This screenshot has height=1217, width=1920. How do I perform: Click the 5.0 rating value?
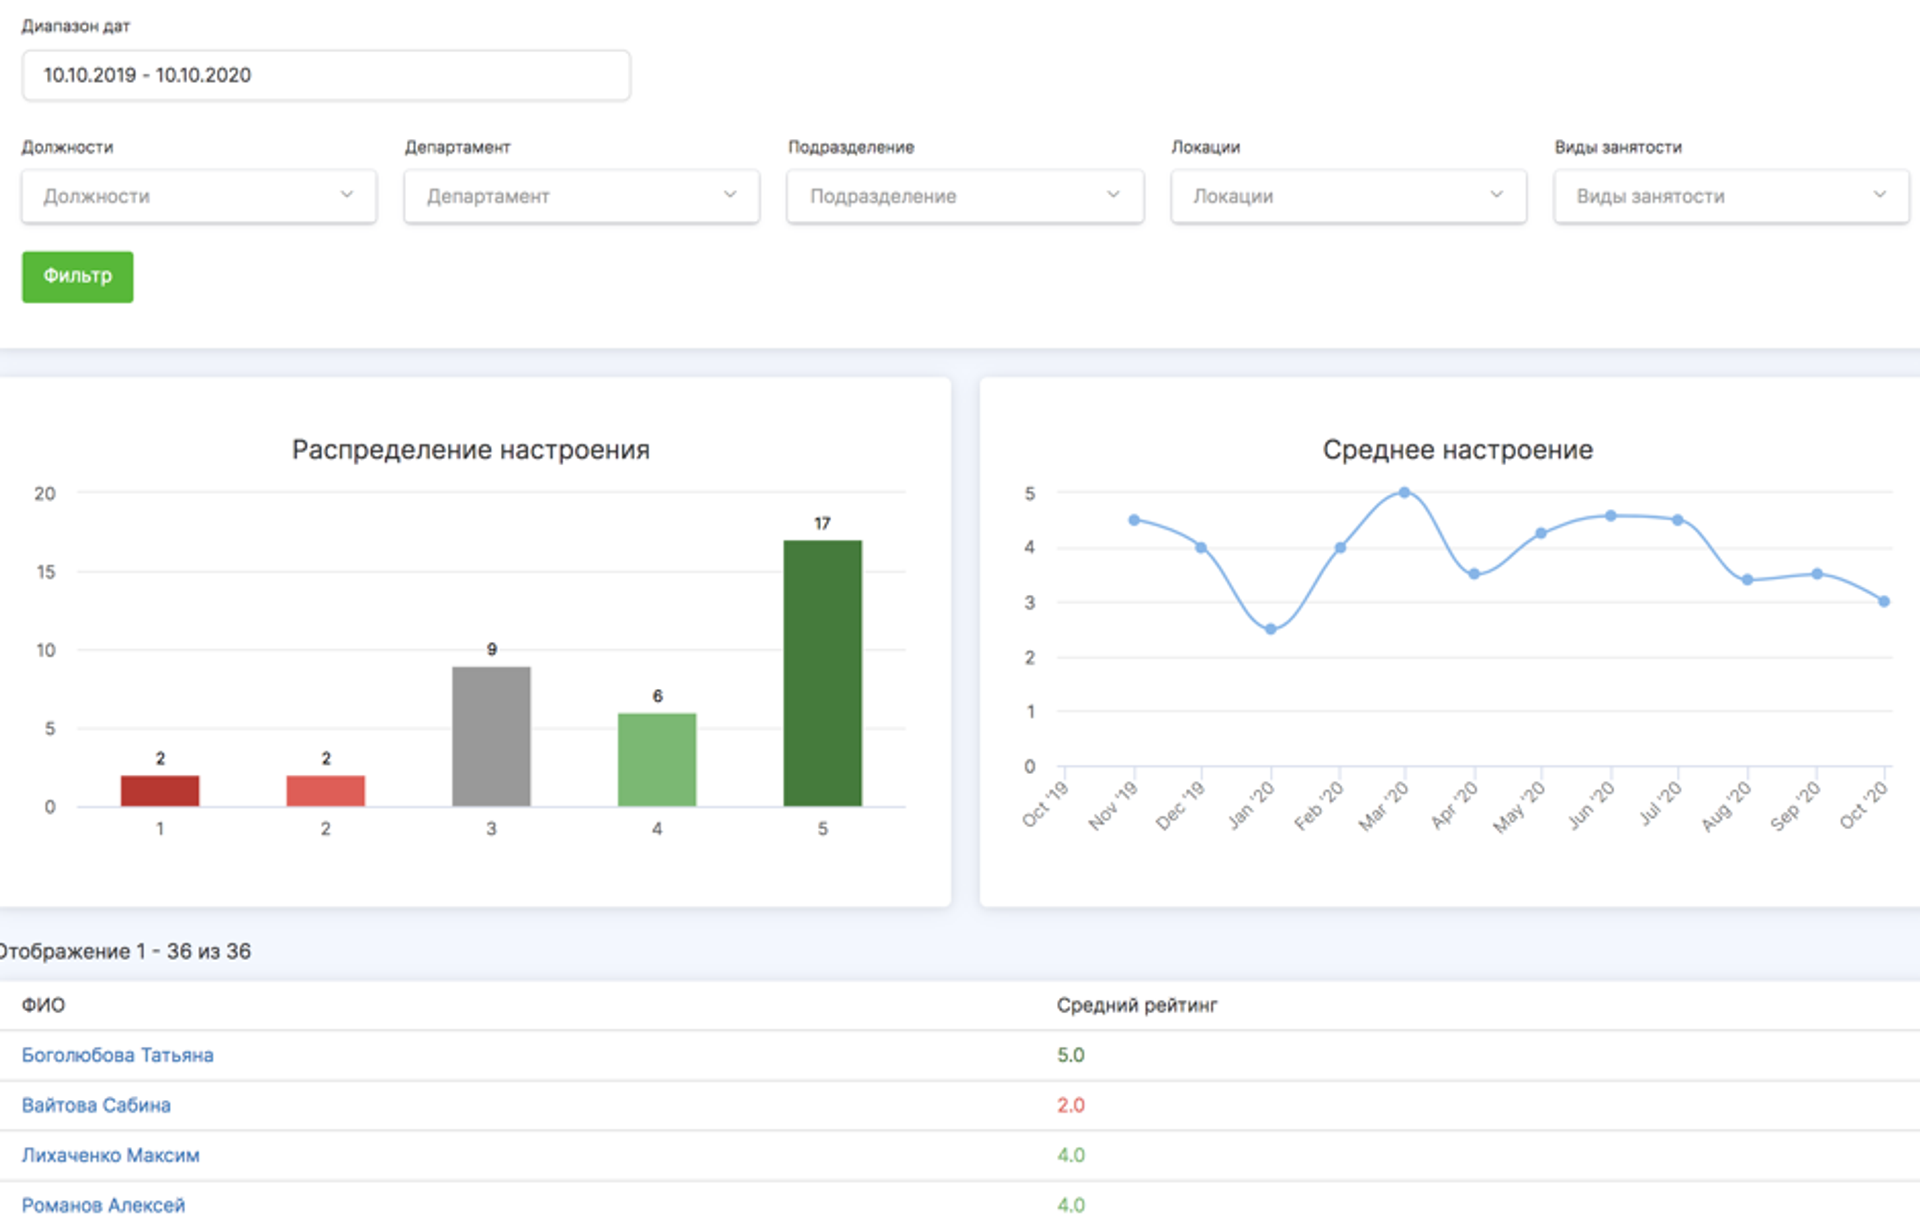point(1071,1055)
